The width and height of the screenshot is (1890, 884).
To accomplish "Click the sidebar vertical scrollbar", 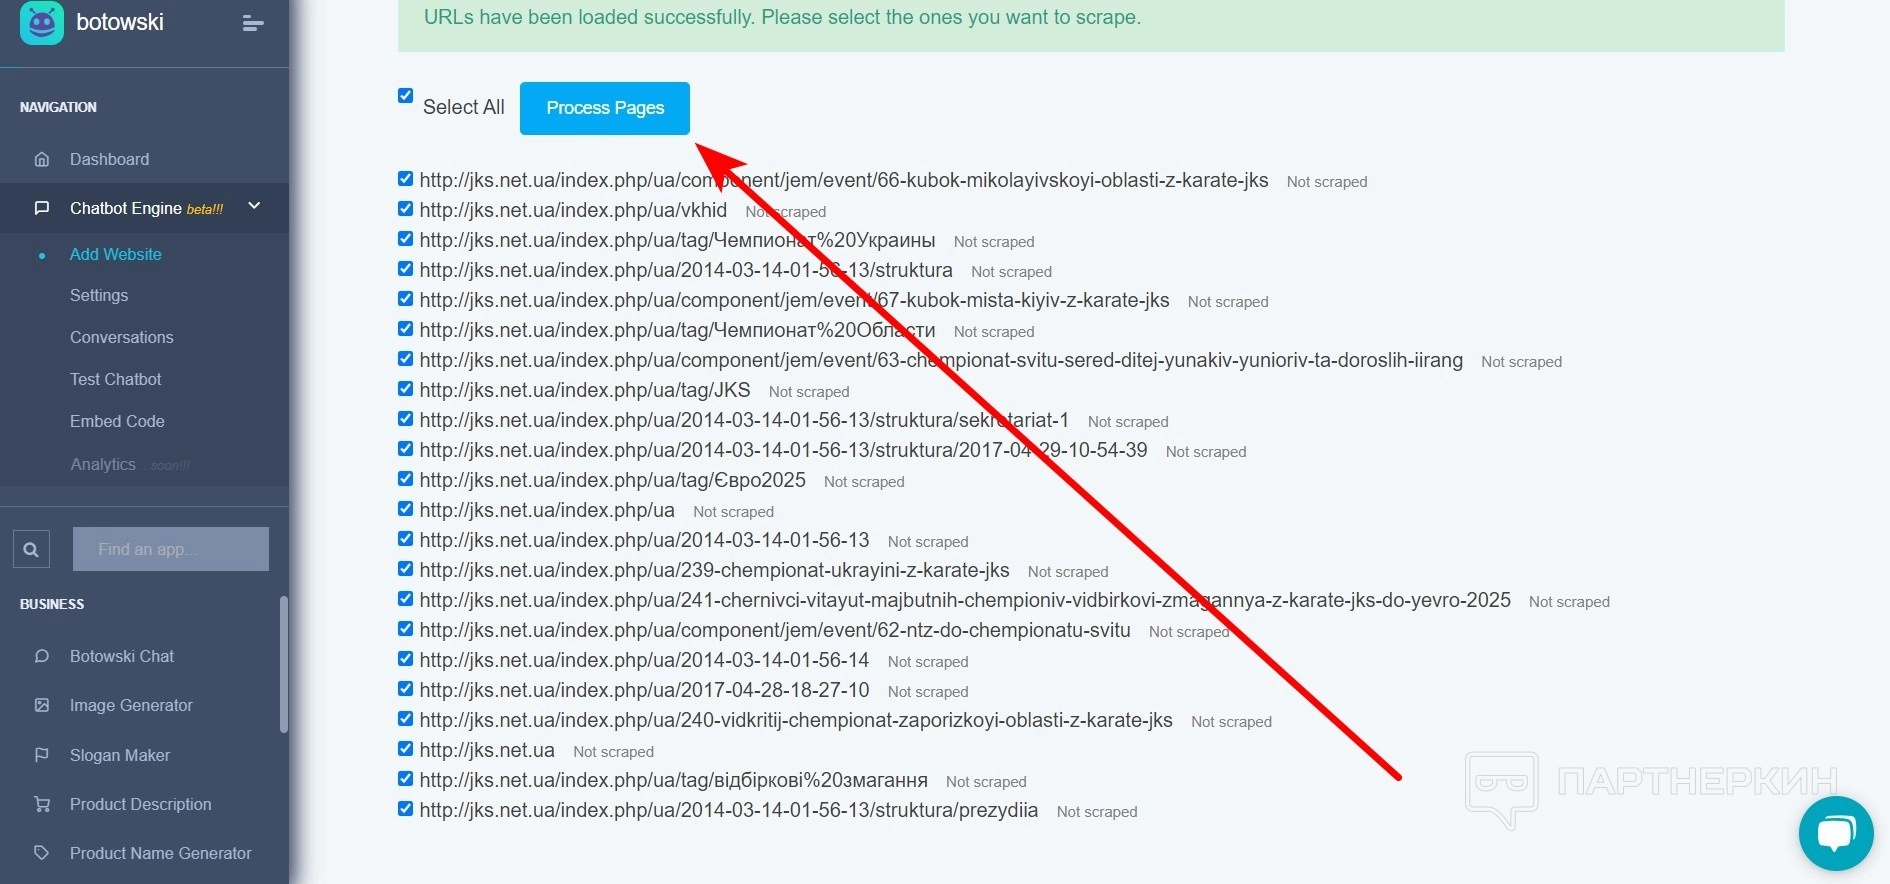I will click(x=284, y=664).
